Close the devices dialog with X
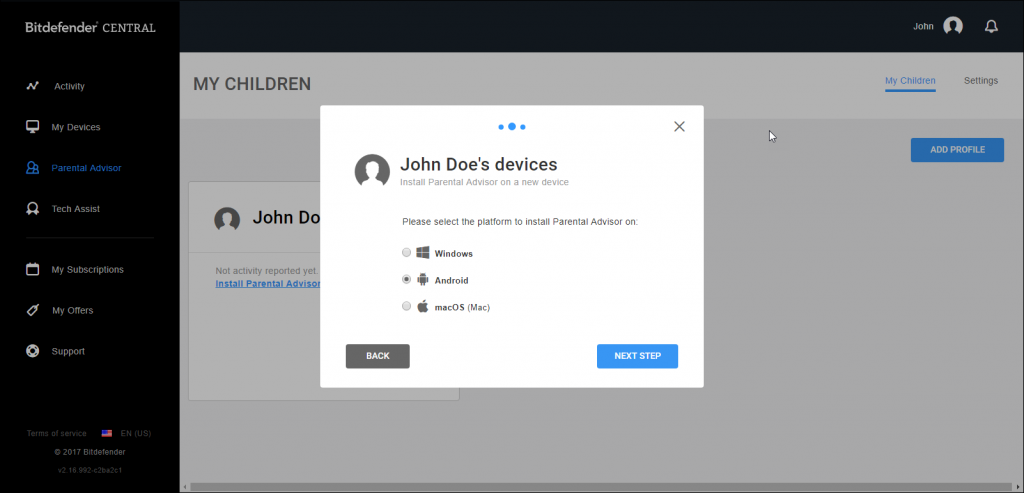The width and height of the screenshot is (1024, 493). tap(679, 127)
